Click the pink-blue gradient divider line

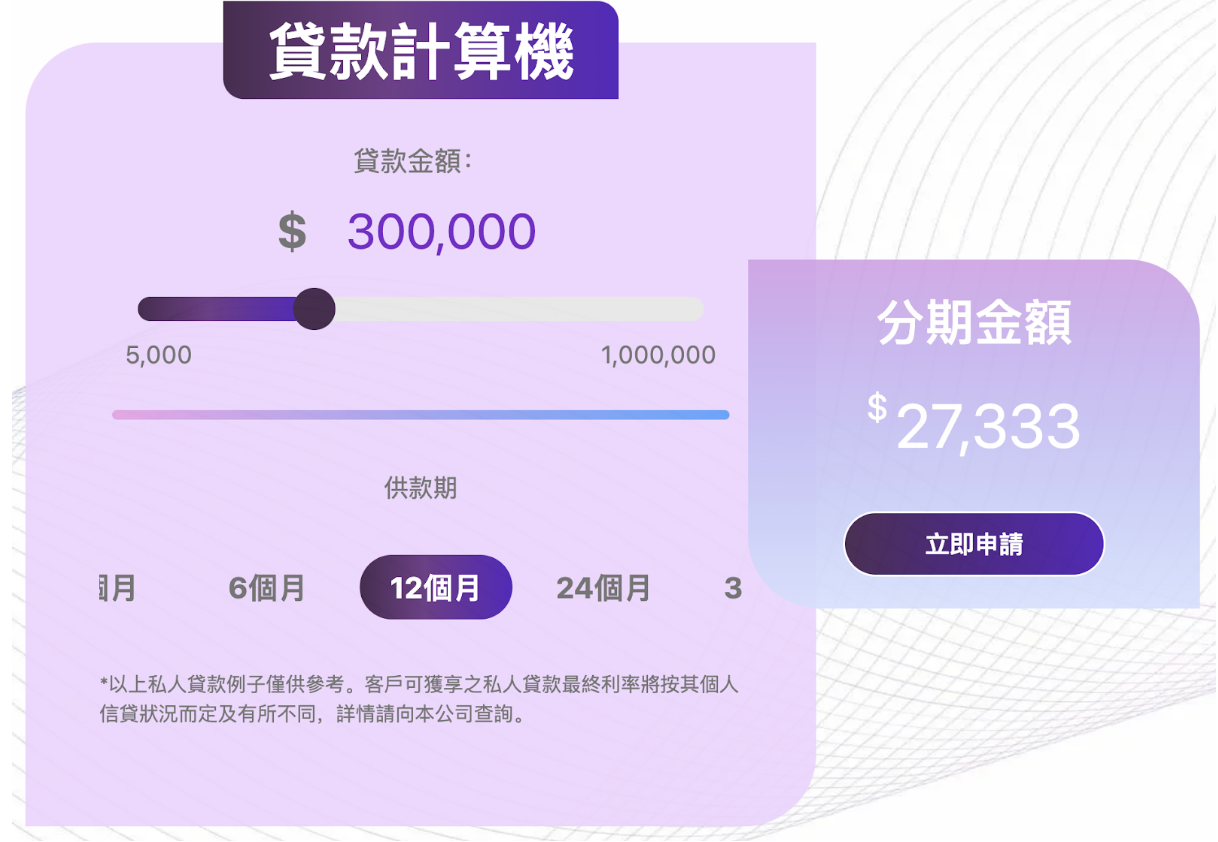[x=420, y=415]
